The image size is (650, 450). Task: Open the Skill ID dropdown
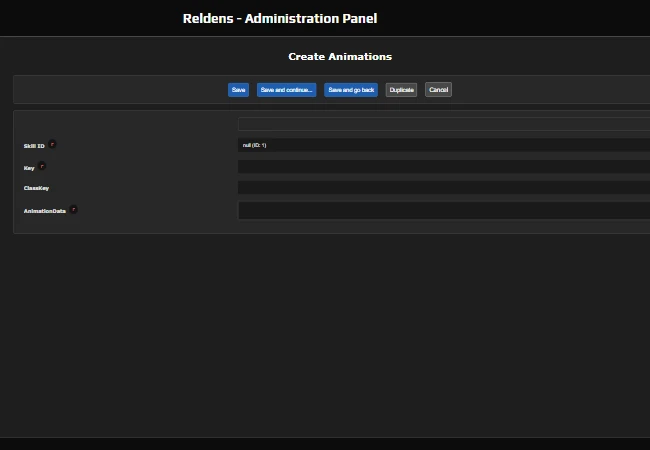(x=444, y=145)
